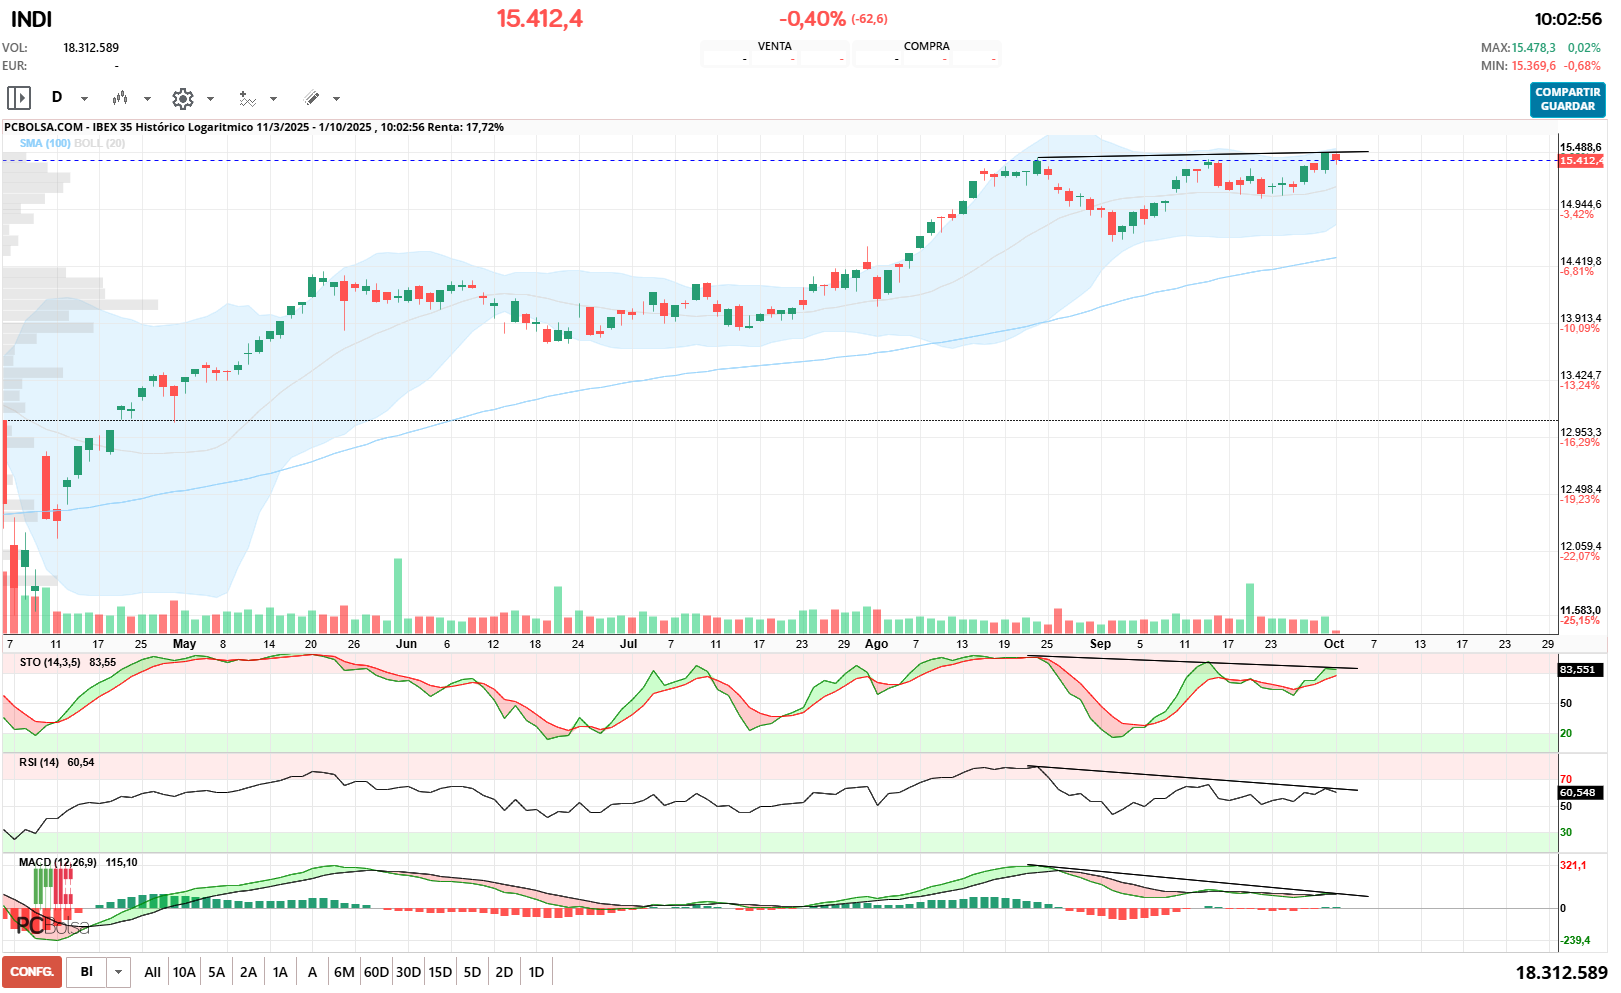Click the 12.953,3 price axis label
1621x993 pixels.
point(1581,432)
